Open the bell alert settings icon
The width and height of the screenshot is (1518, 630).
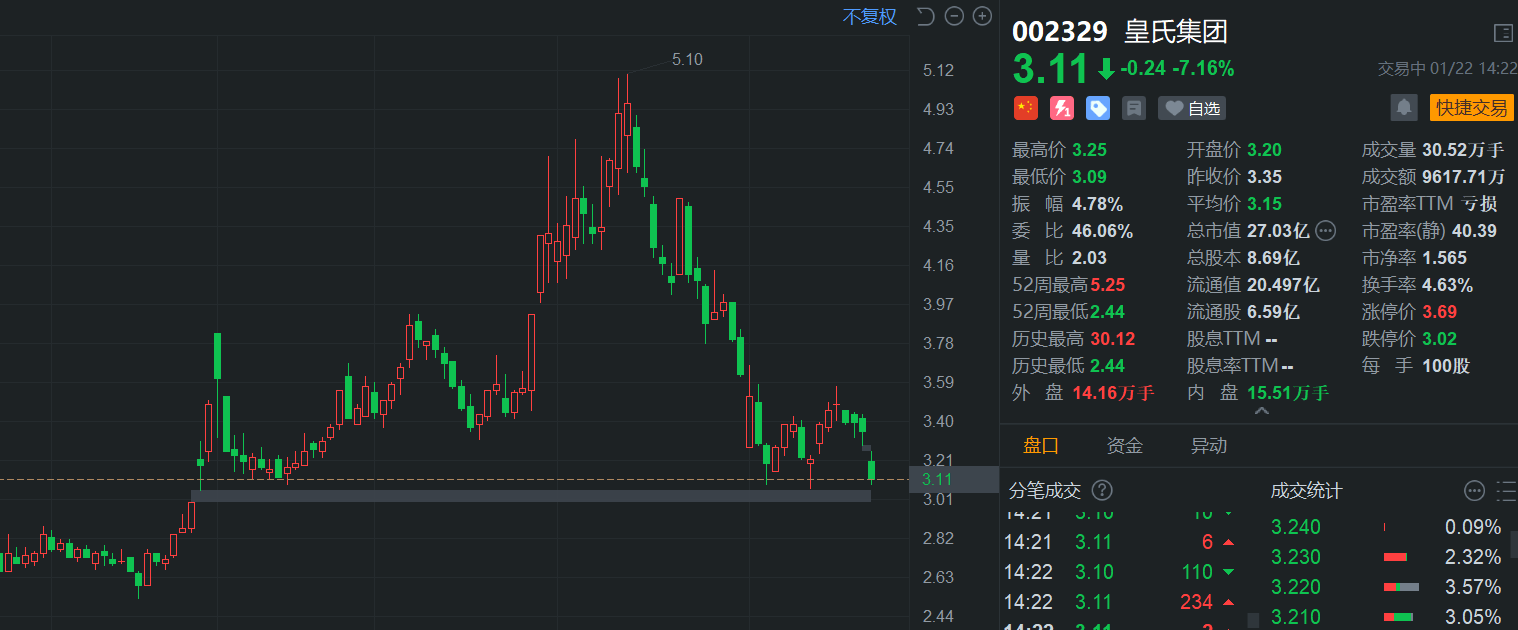[1404, 107]
